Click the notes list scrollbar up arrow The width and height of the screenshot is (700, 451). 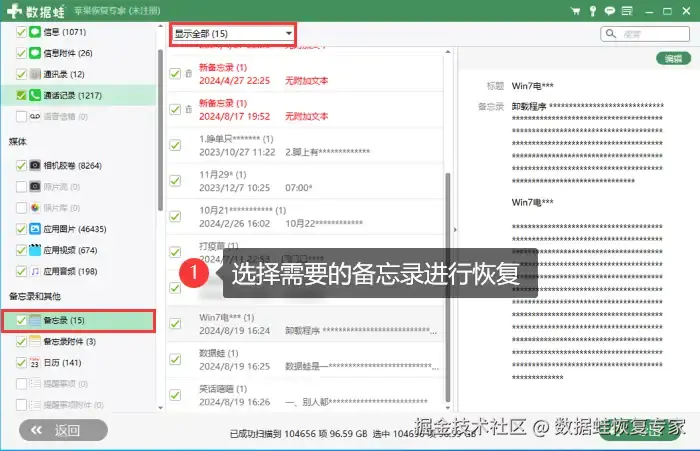(448, 52)
